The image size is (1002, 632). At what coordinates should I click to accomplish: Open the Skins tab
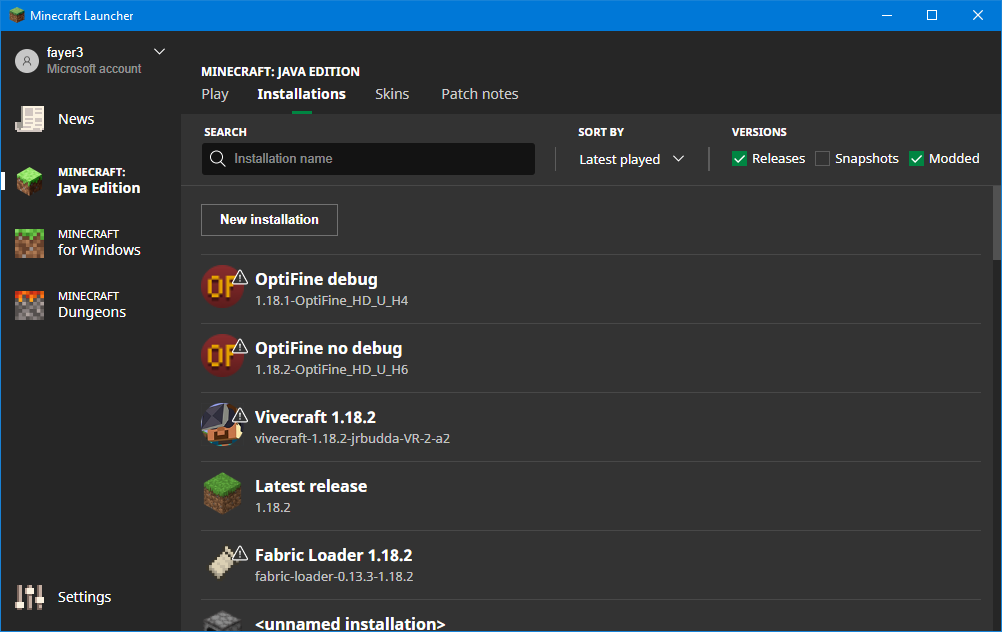pyautogui.click(x=392, y=94)
